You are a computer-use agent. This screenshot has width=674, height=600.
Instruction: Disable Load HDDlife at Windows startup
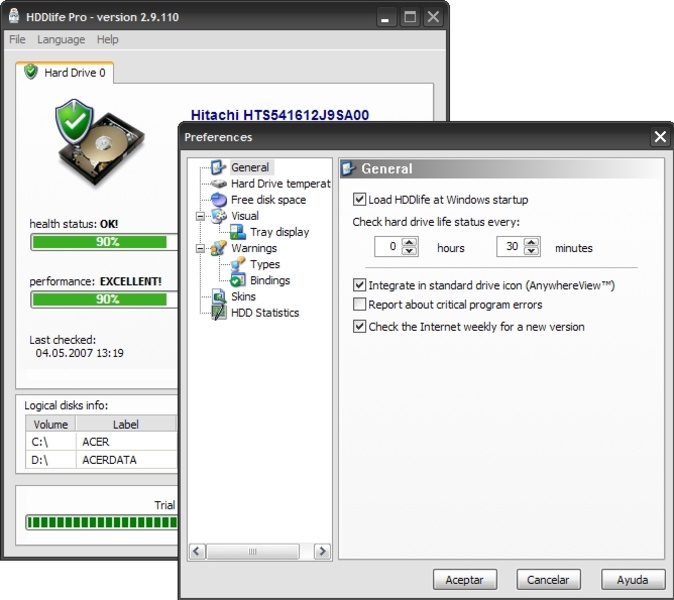click(360, 200)
